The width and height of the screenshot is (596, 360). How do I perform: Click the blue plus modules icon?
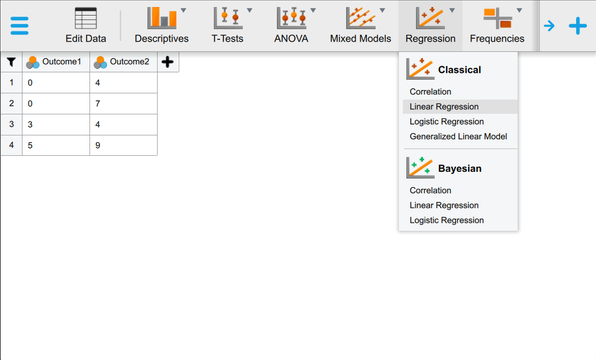tap(578, 26)
